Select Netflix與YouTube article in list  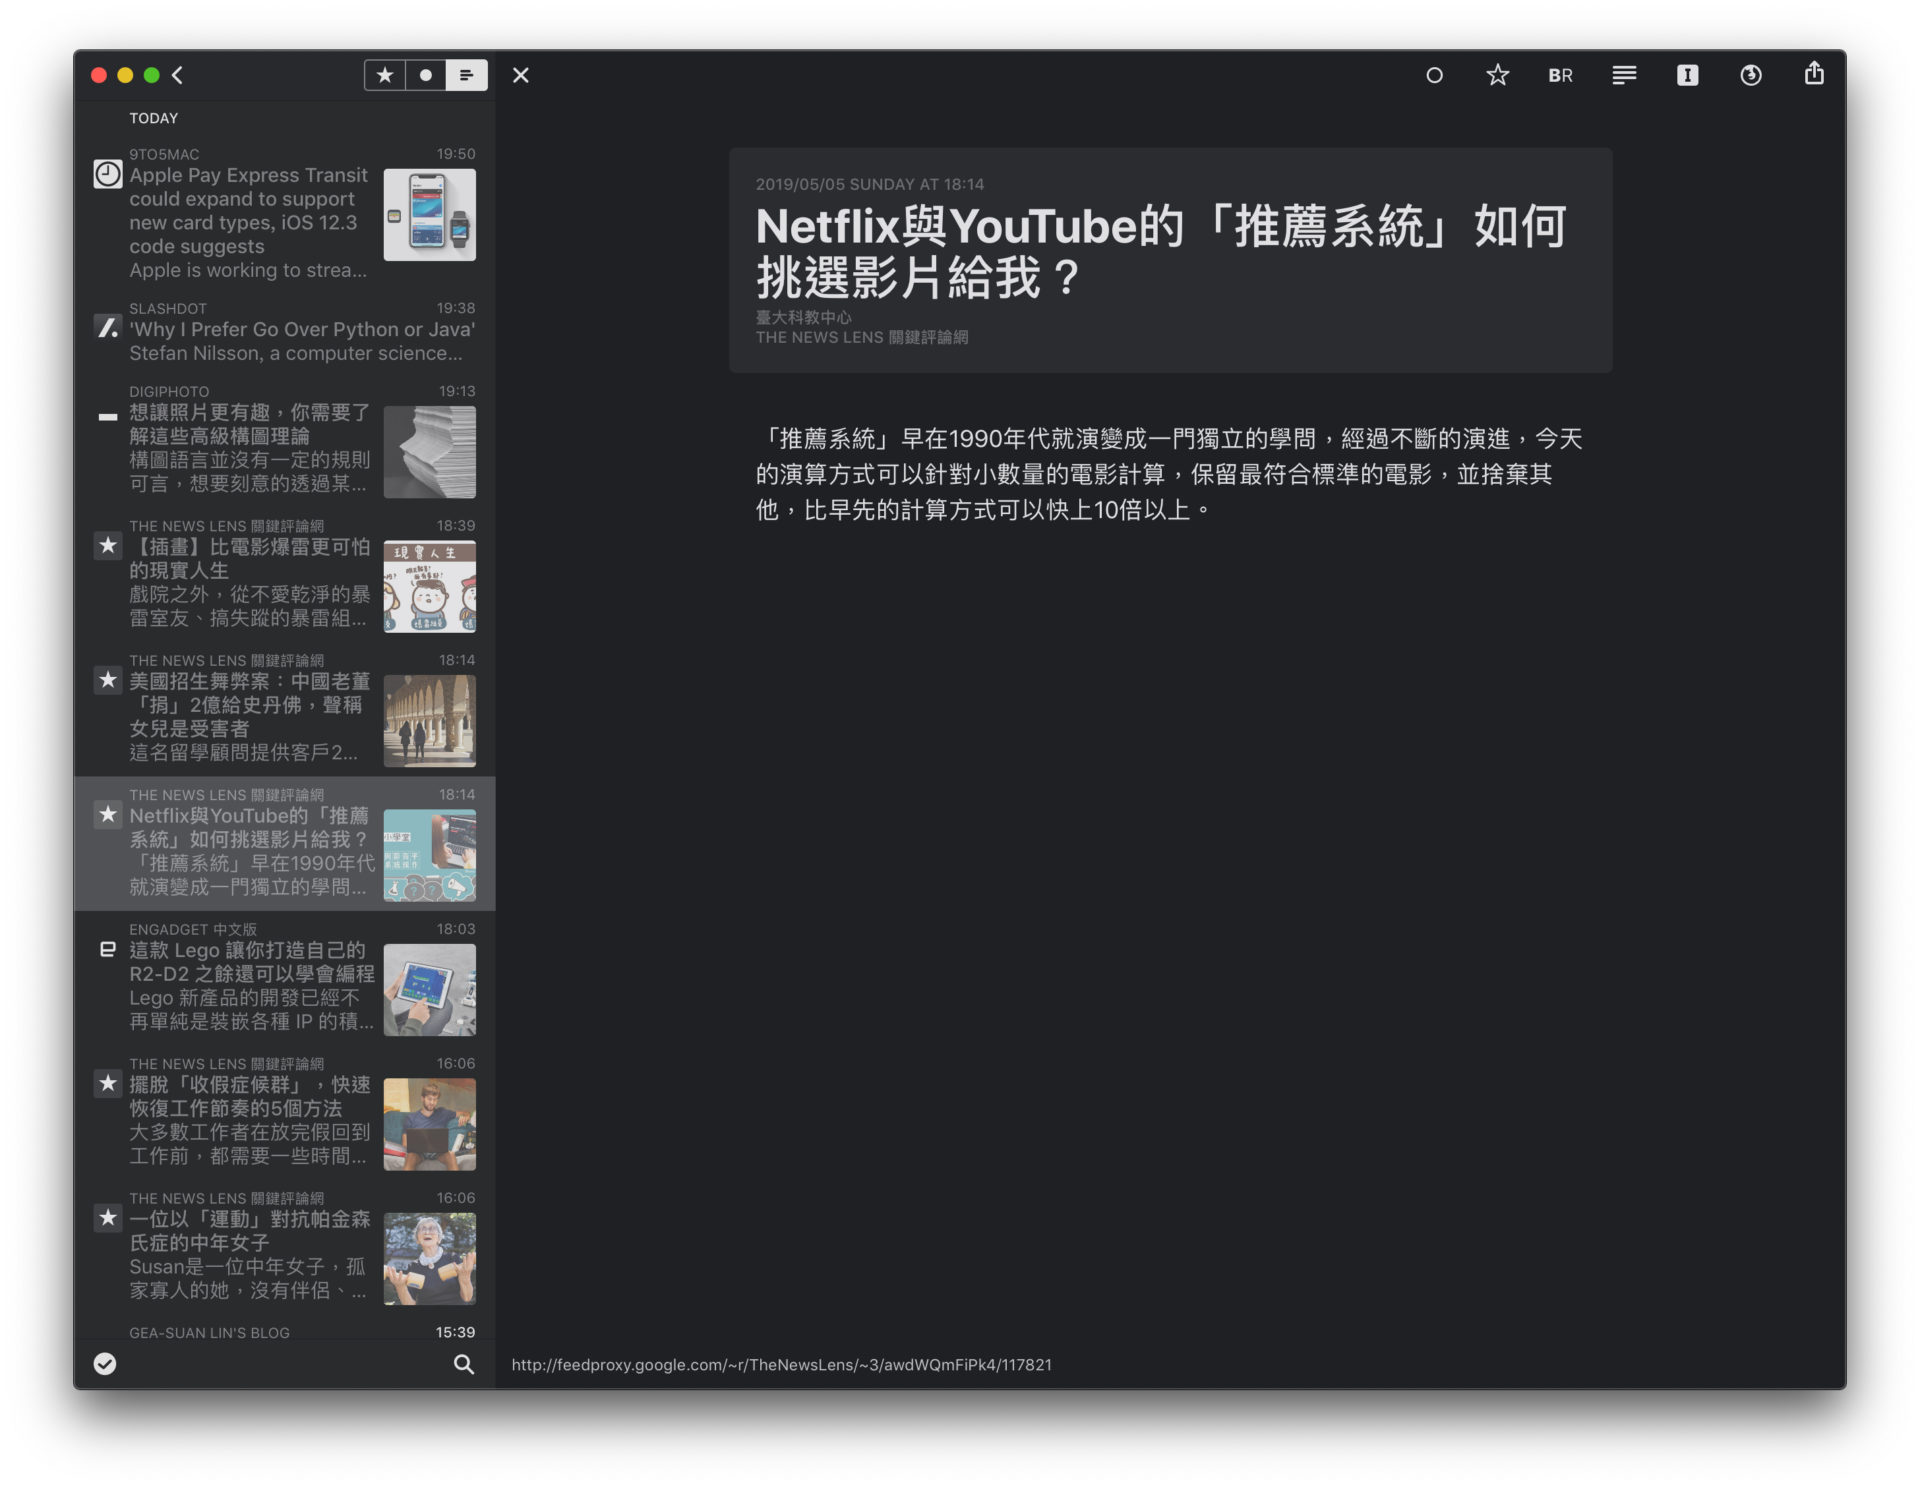[285, 844]
